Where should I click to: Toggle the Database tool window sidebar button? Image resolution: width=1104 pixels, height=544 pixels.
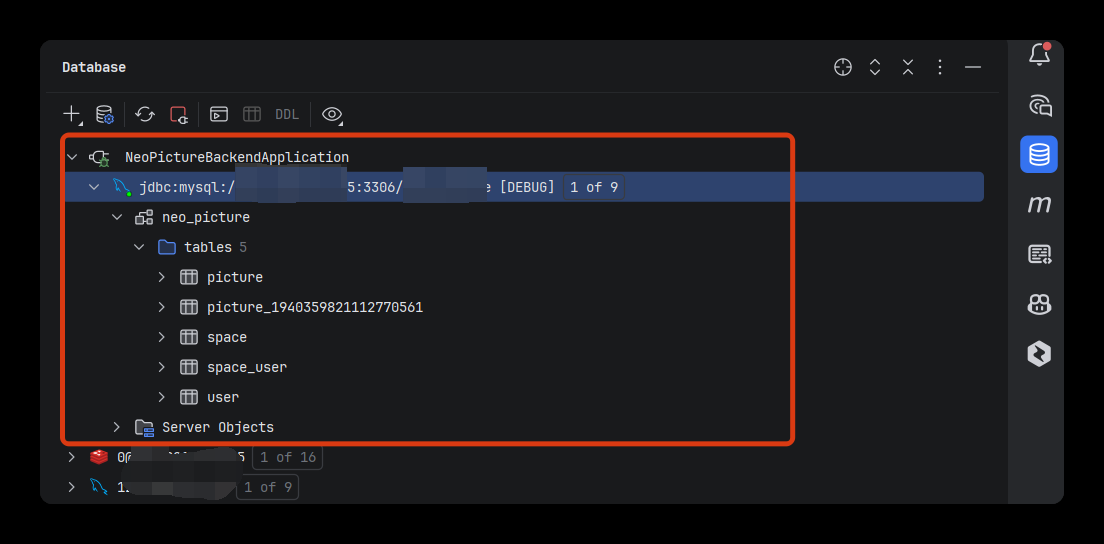1039,155
